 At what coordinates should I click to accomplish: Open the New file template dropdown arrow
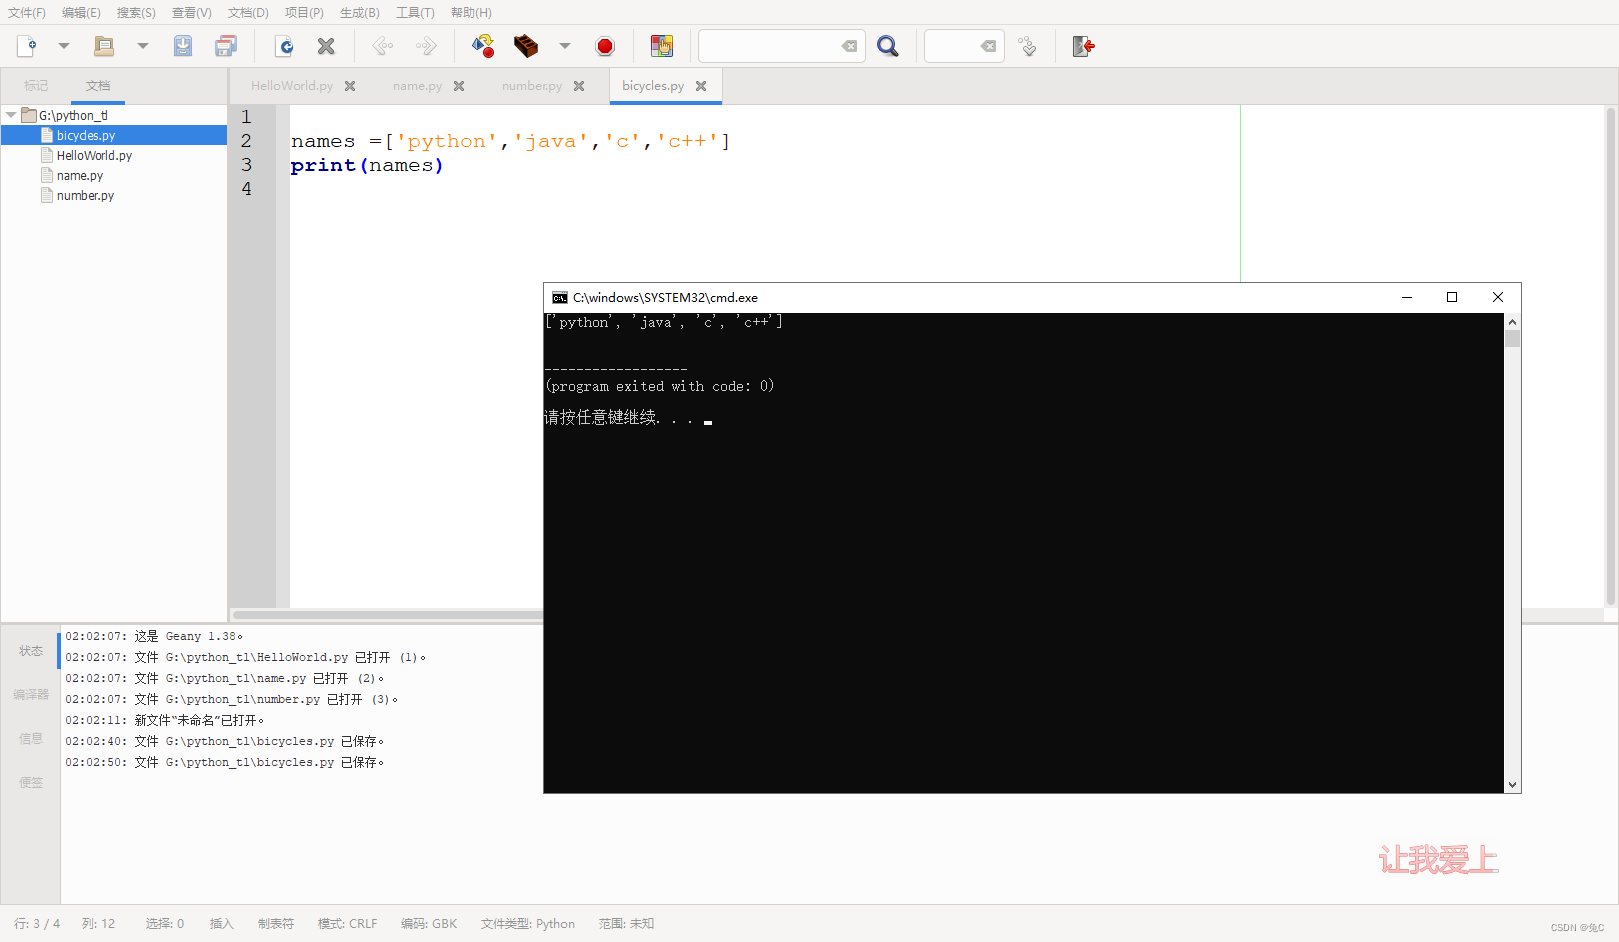(64, 46)
